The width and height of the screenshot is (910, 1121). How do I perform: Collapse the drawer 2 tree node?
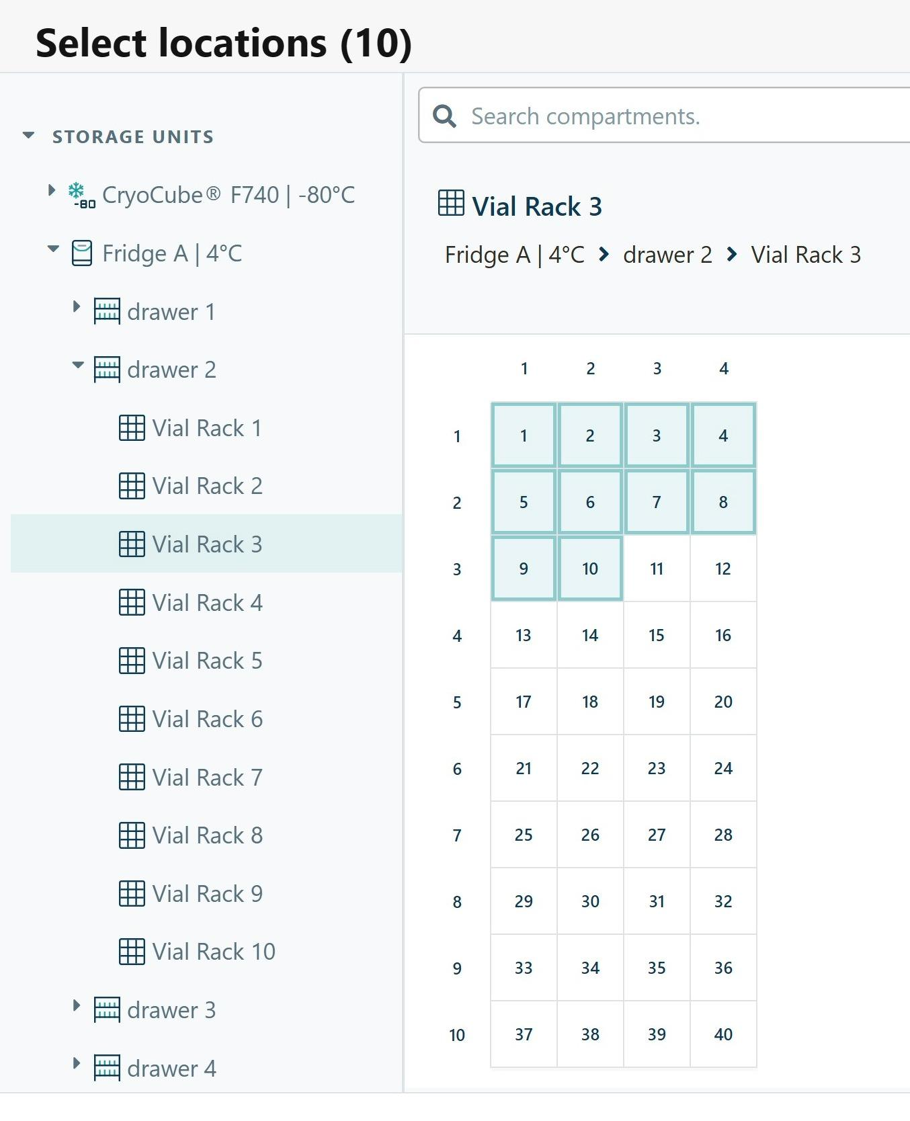(x=78, y=365)
